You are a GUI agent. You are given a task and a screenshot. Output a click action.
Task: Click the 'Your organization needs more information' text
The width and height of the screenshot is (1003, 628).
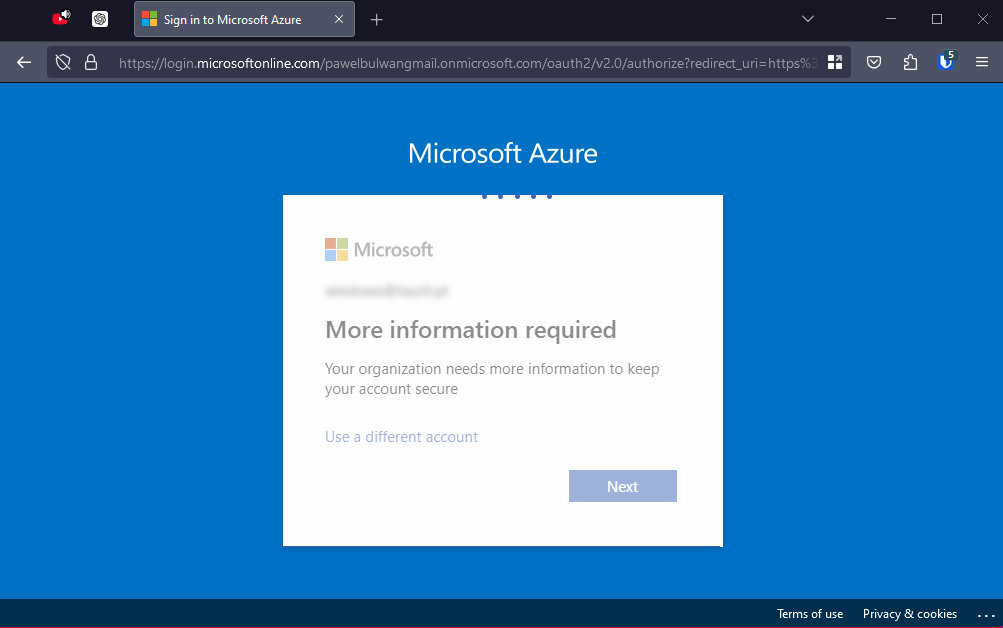pyautogui.click(x=492, y=379)
